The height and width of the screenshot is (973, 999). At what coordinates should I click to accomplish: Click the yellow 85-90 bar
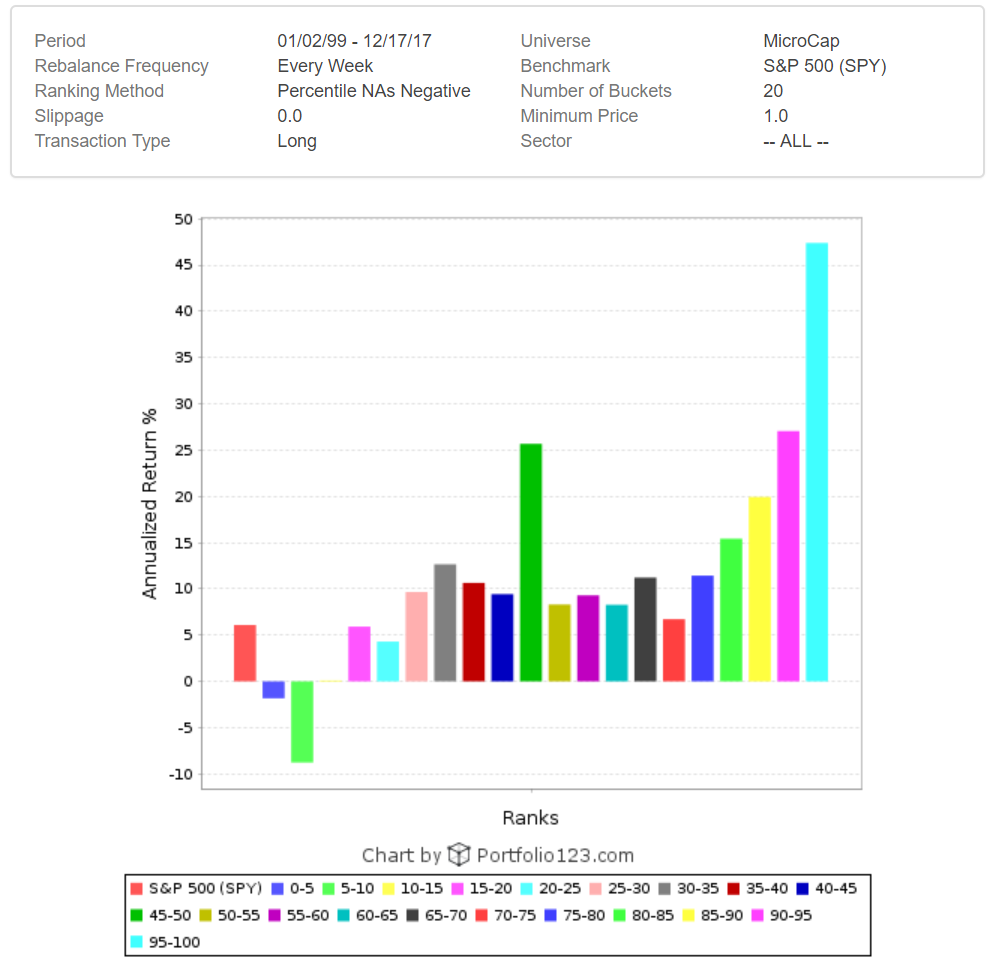click(759, 589)
